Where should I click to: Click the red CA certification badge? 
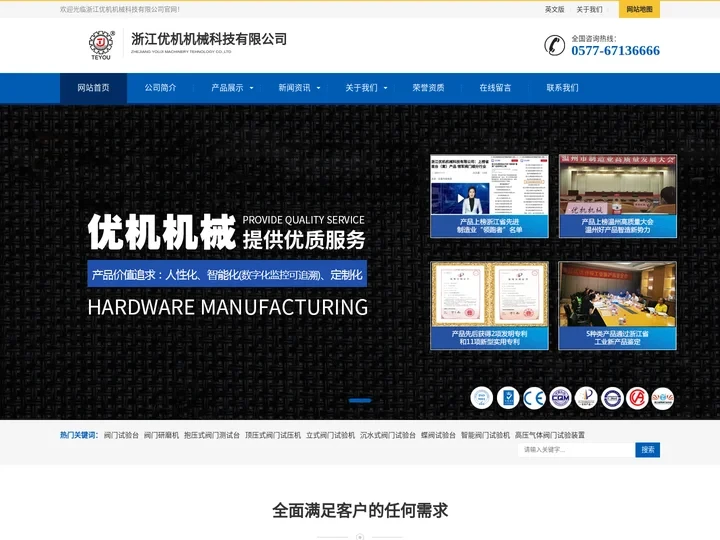point(637,398)
